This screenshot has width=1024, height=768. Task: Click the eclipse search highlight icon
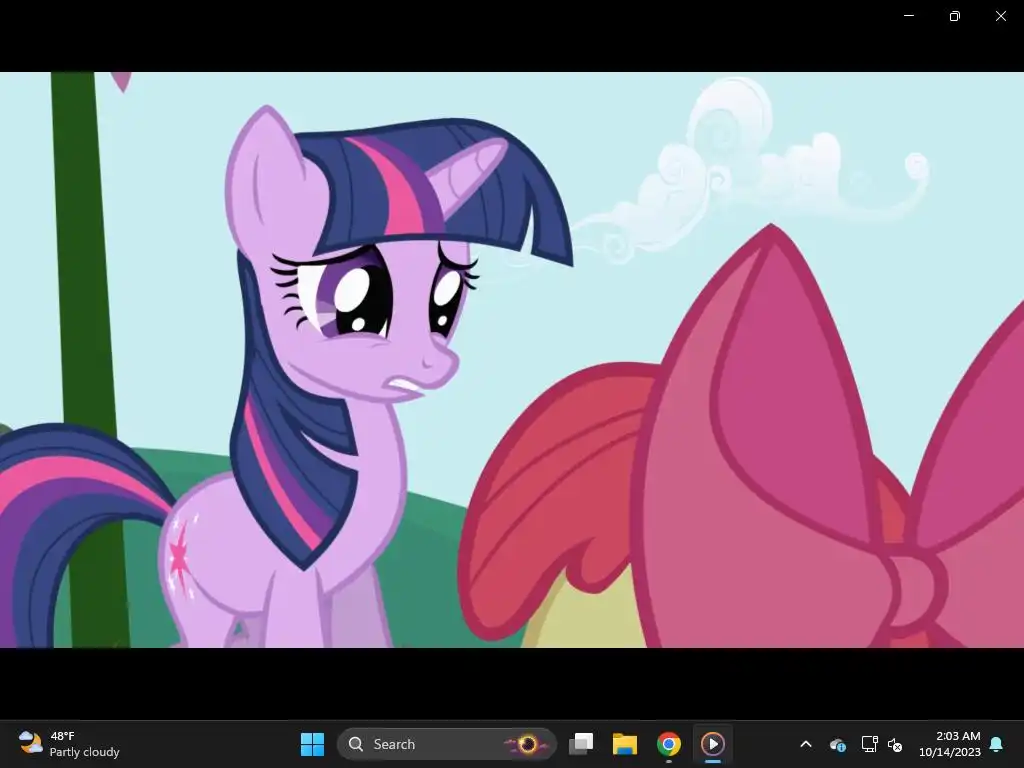pos(527,744)
